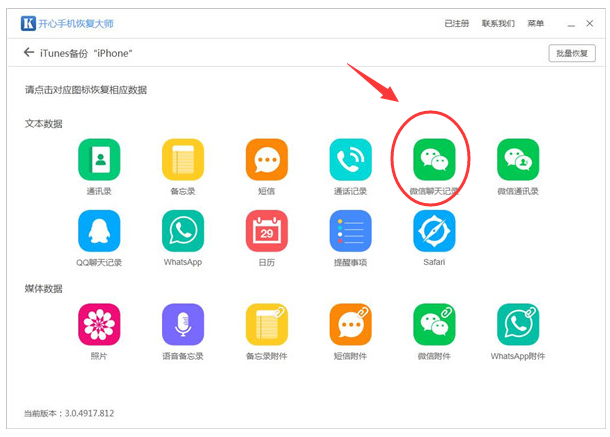Select the 微信附件 WeChat attachment icon
Viewport: 610px width, 437px height.
(x=434, y=324)
